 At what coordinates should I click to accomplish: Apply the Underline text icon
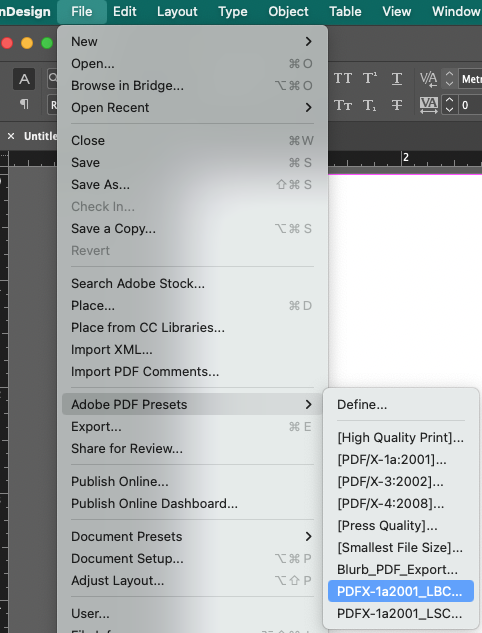[397, 78]
